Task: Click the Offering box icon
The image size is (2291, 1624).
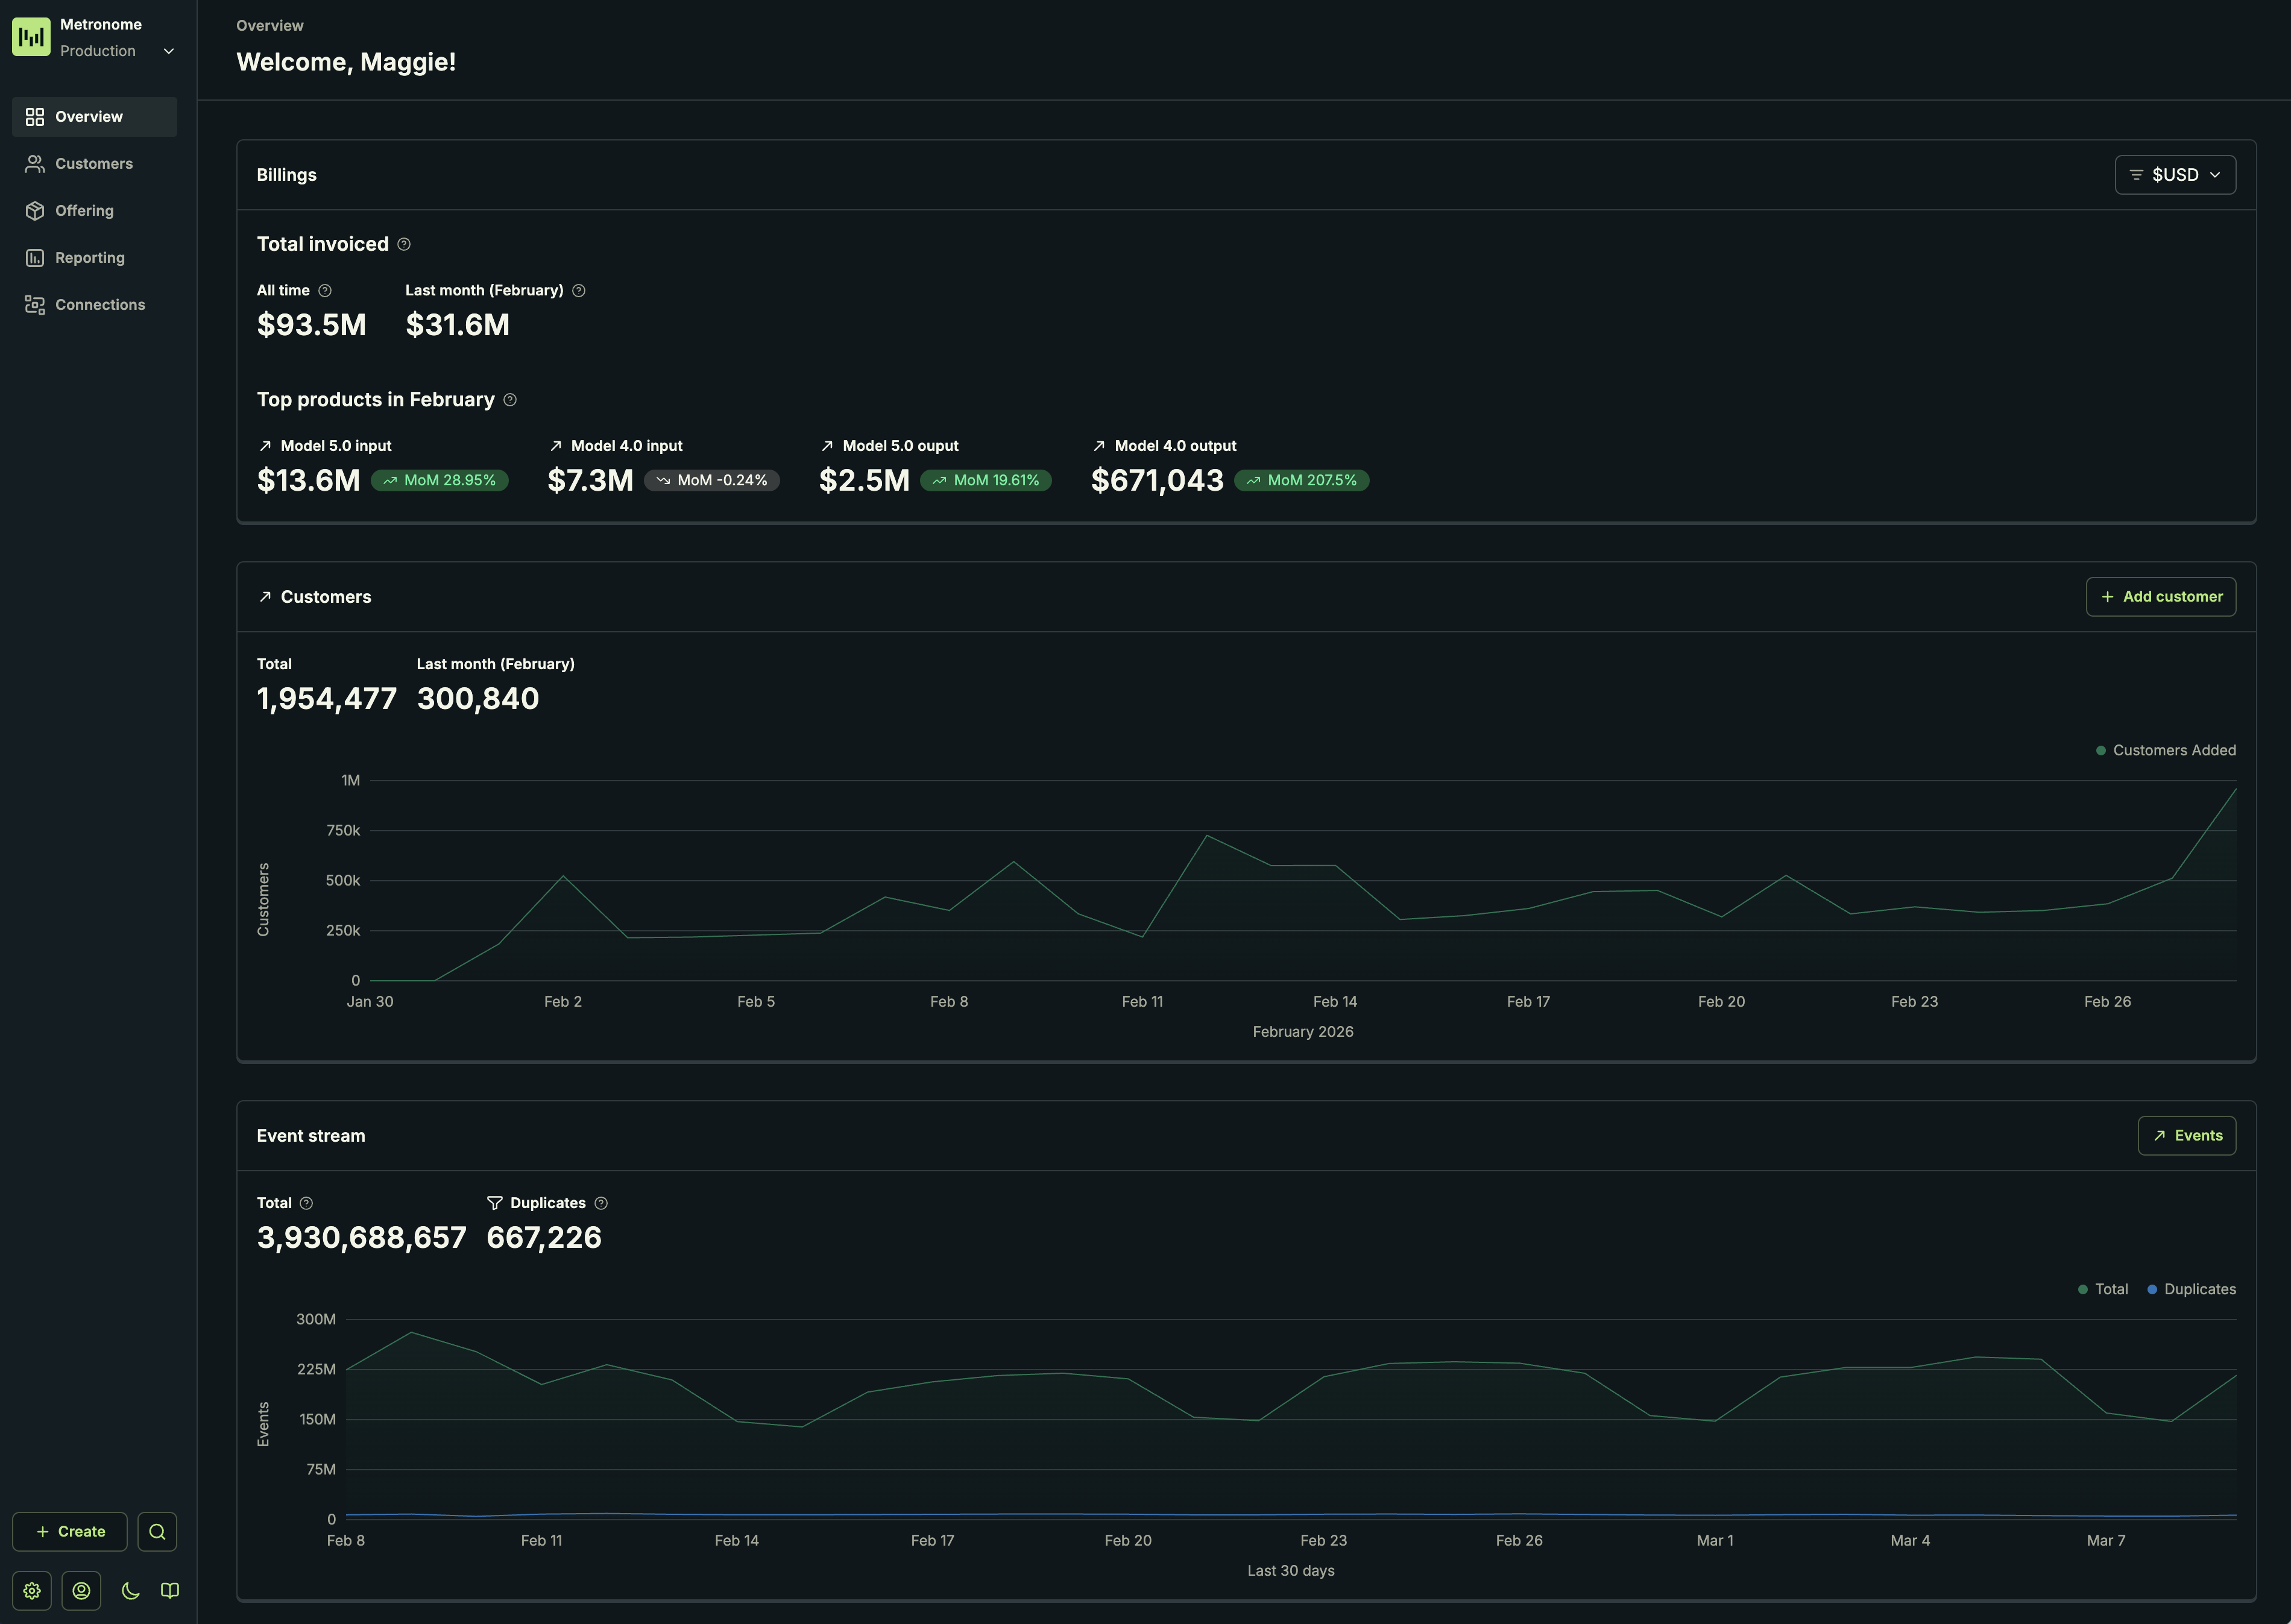Action: tap(35, 211)
